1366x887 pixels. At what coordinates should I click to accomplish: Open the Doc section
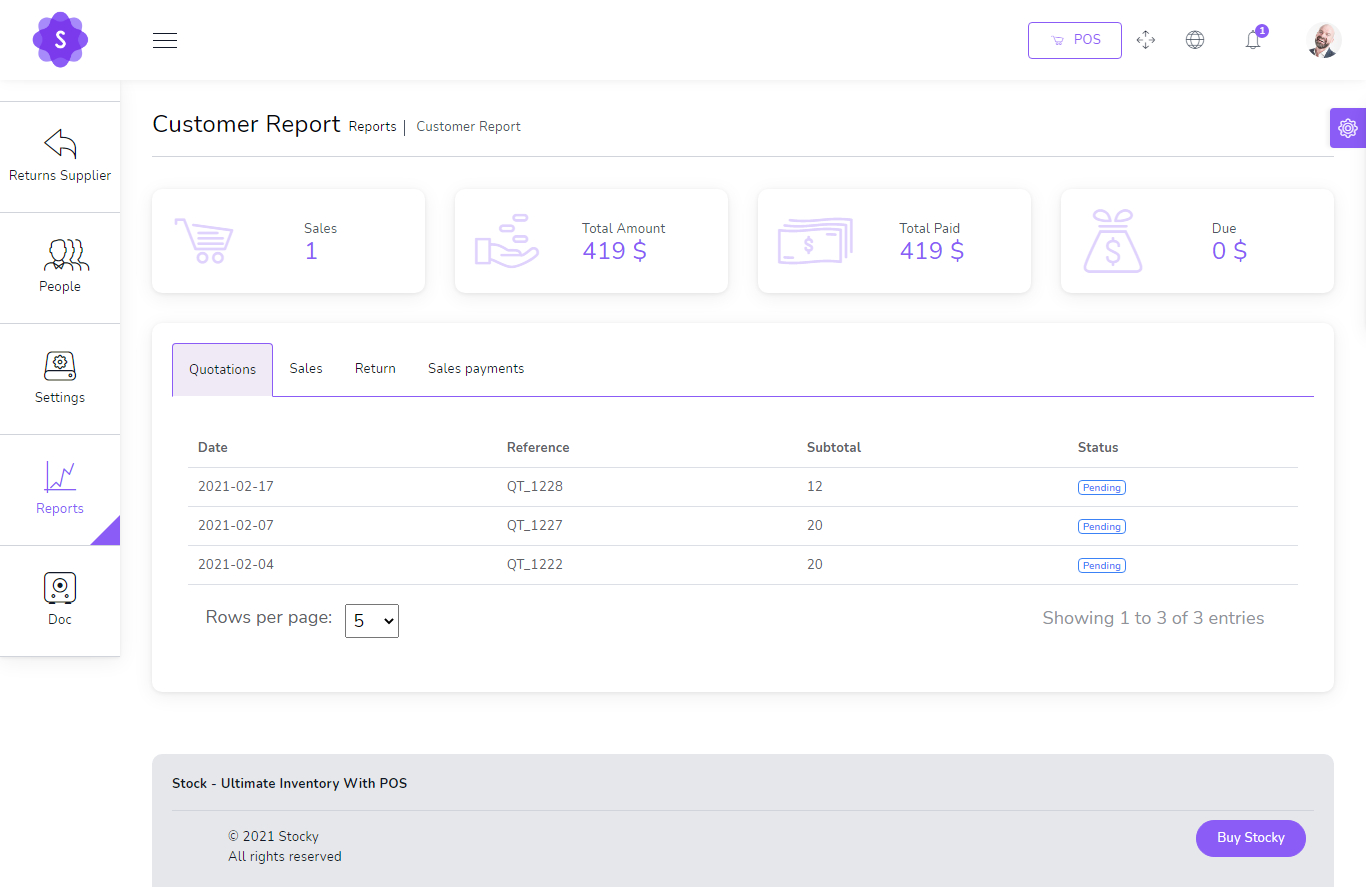[x=60, y=599]
